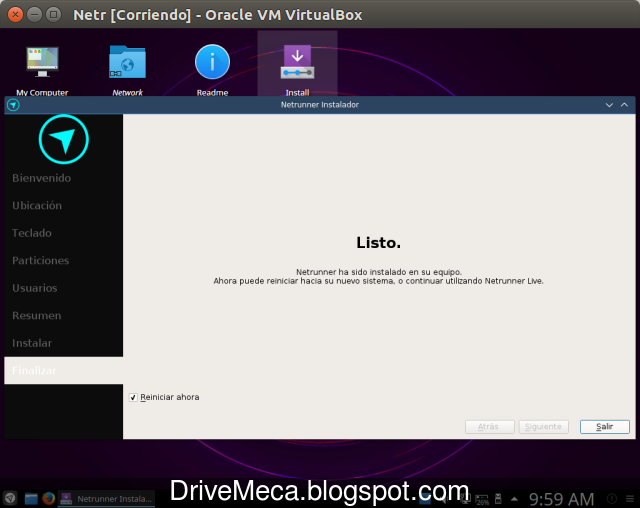Minimize the VirtualBox window
Viewport: 640px width, 508px height.
click(34, 15)
